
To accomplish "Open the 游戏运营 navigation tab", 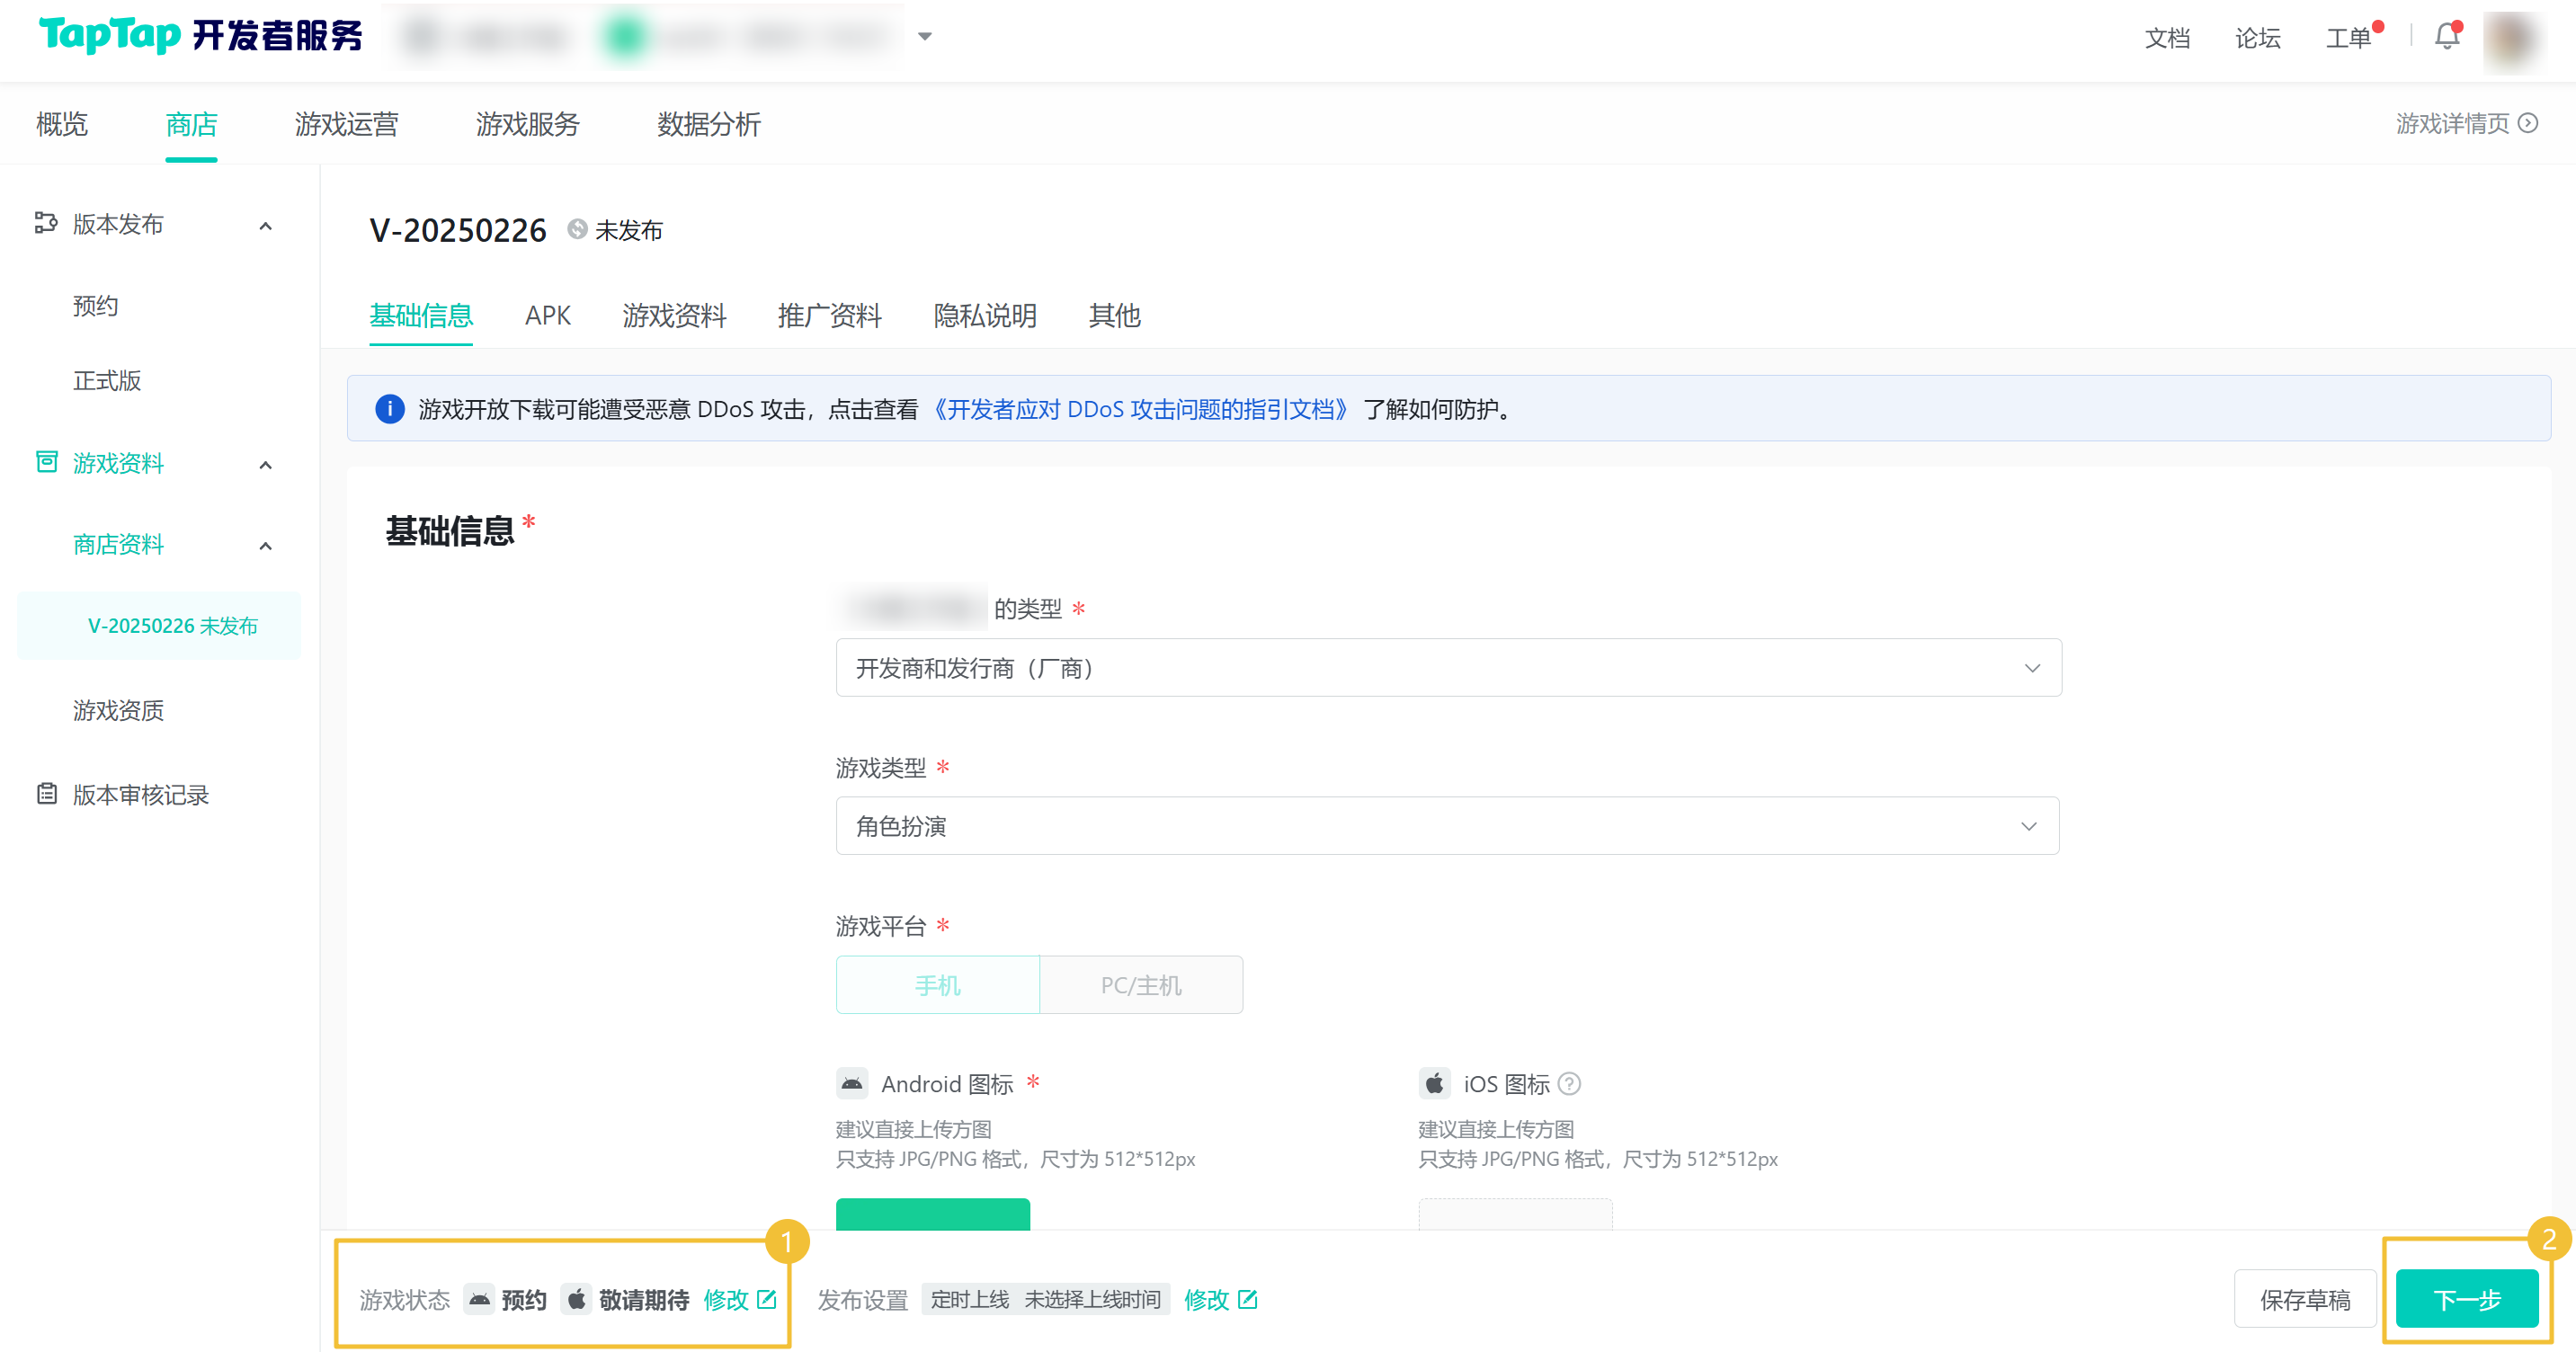I will click(346, 124).
